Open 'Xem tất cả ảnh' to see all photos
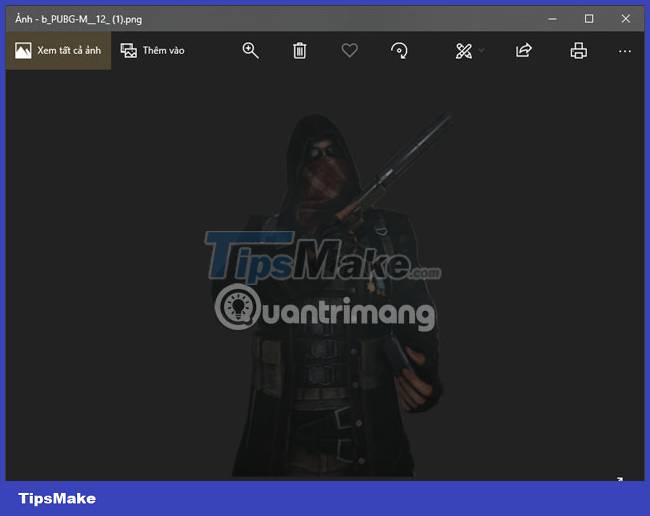 [x=58, y=51]
